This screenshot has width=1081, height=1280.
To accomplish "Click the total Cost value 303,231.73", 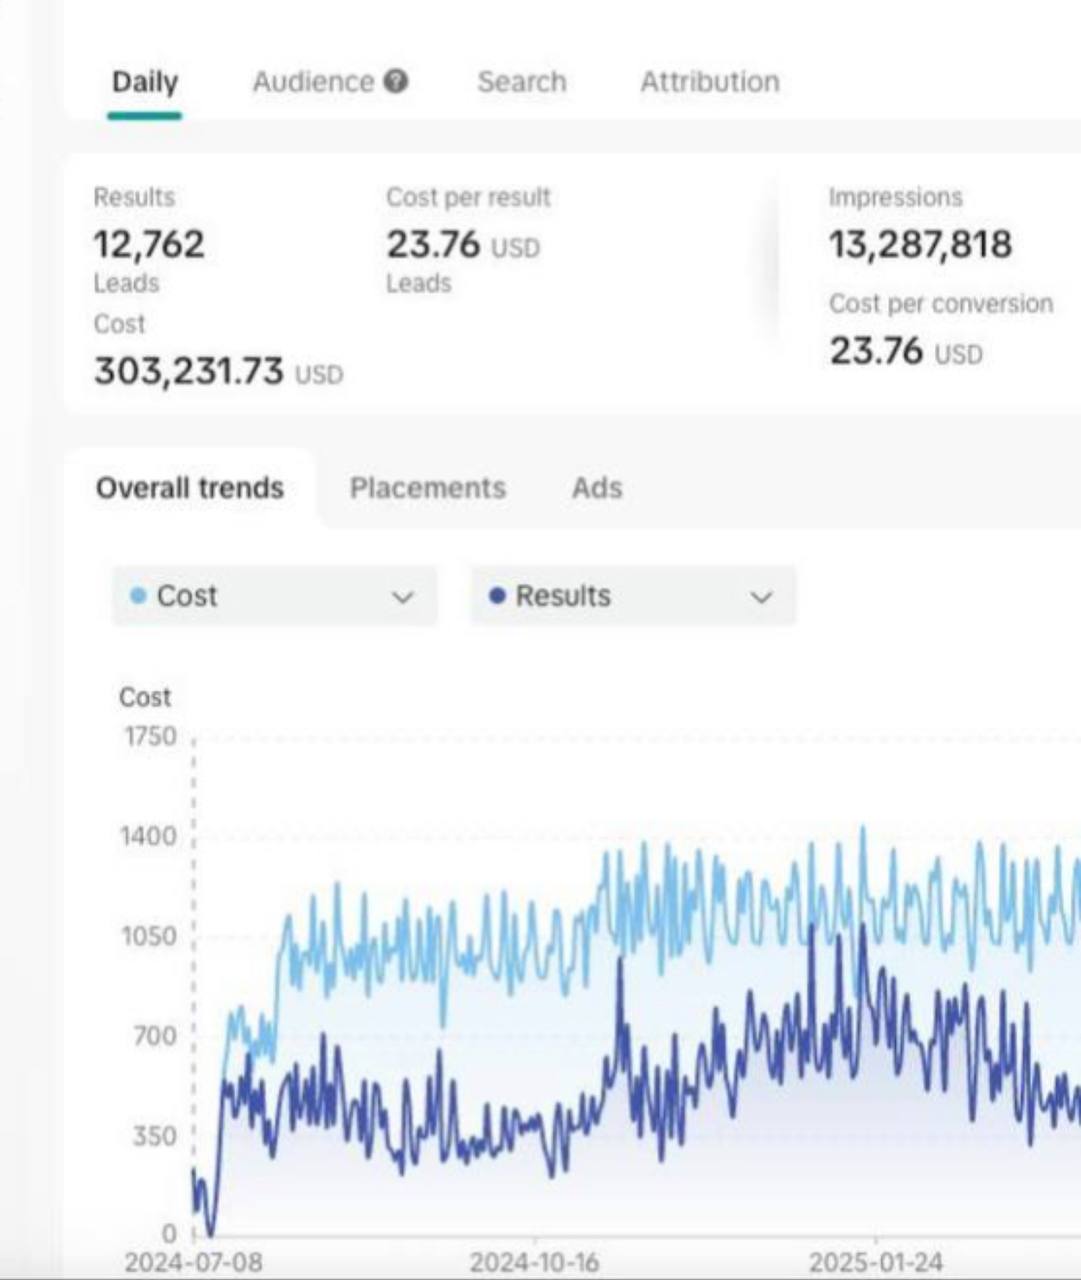I will 189,371.
